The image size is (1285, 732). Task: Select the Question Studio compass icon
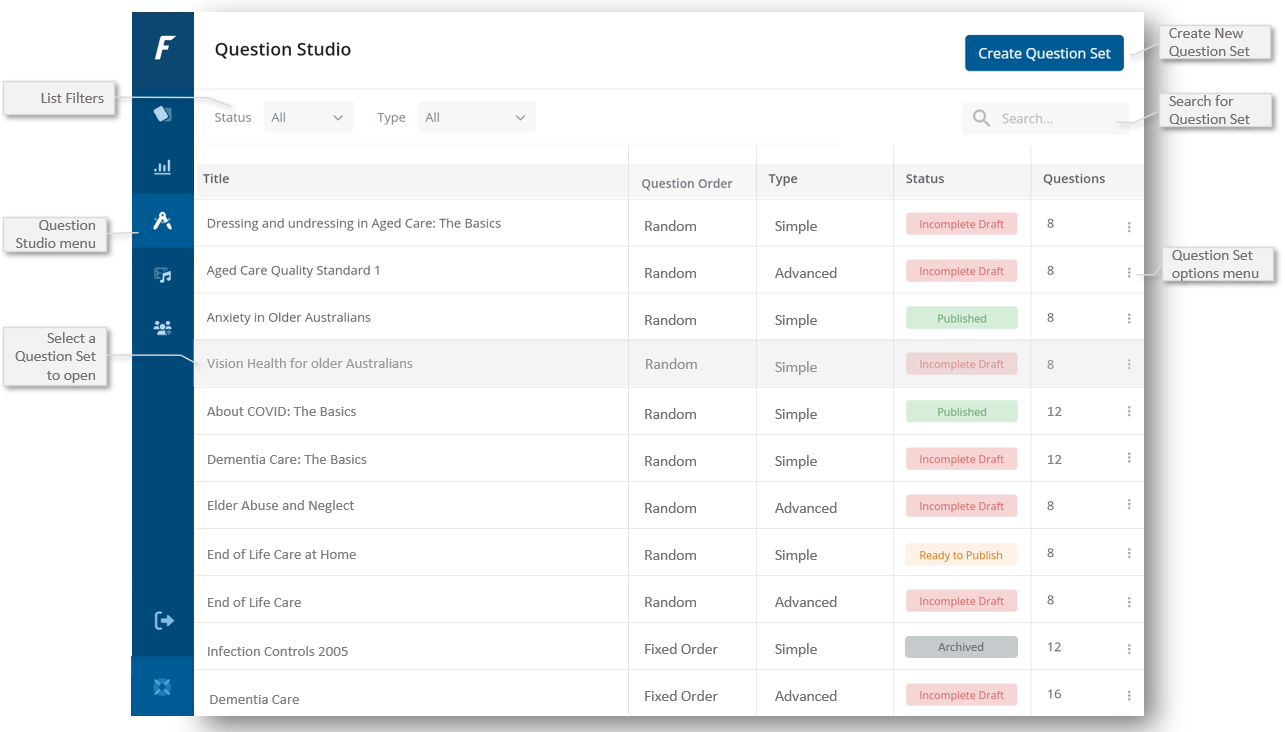coord(162,221)
